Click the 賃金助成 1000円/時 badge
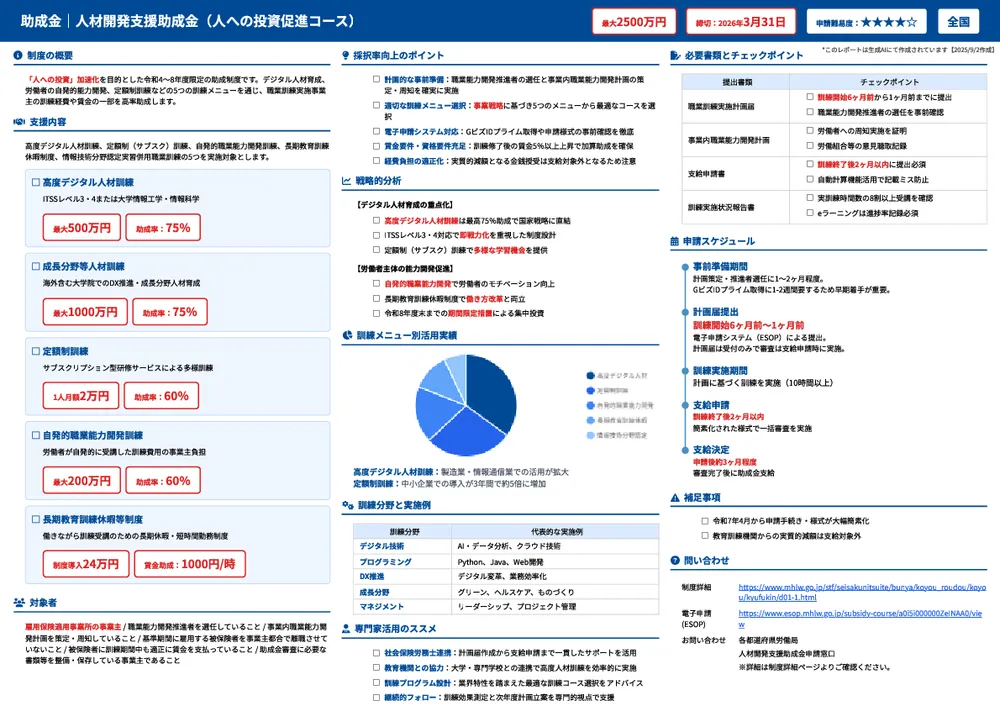The height and width of the screenshot is (706, 1000). 190,564
